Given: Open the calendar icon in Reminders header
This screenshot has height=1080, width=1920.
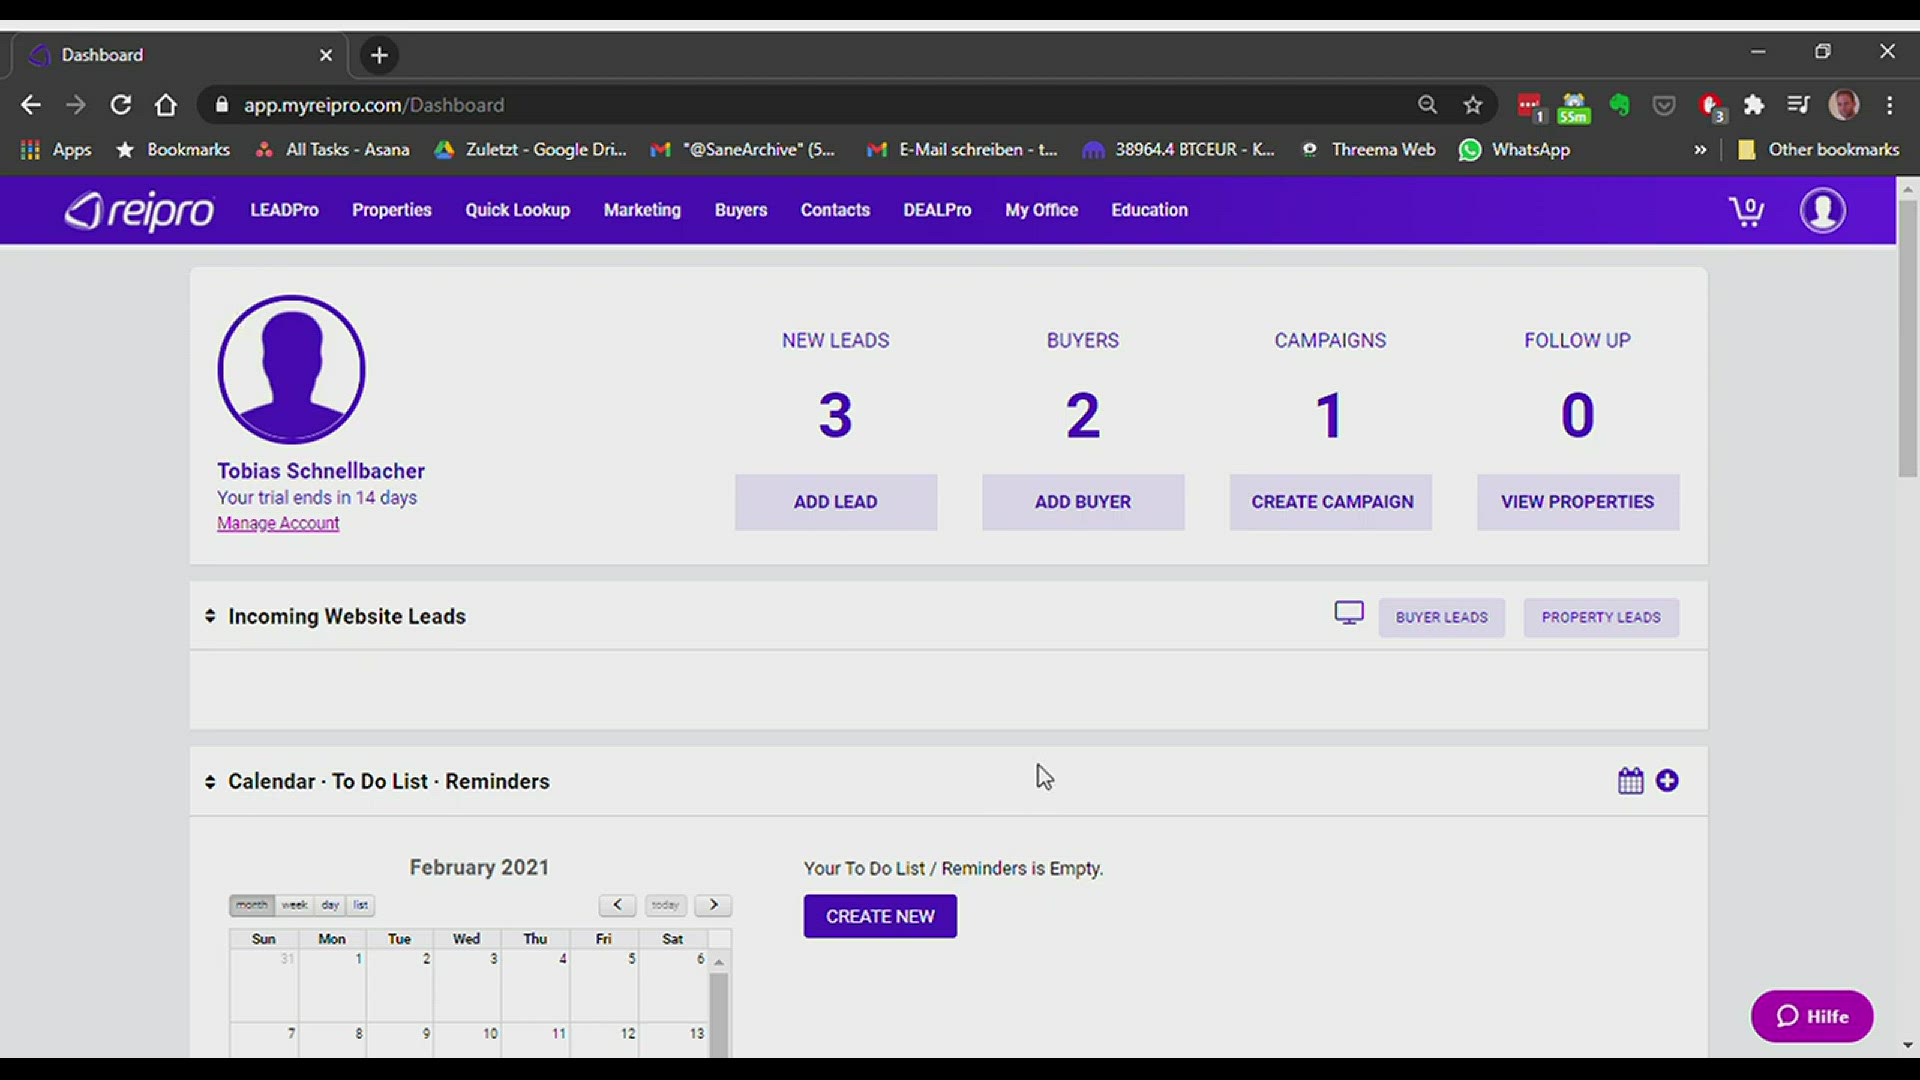Looking at the screenshot, I should coord(1630,781).
